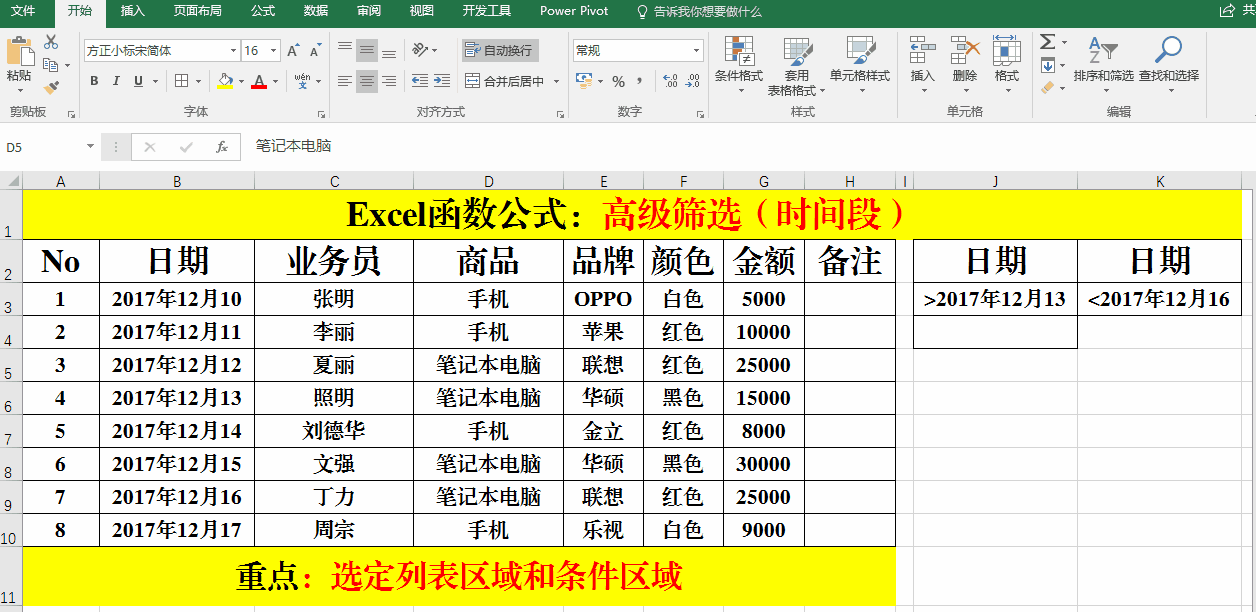Toggle Italic formatting

coord(116,81)
